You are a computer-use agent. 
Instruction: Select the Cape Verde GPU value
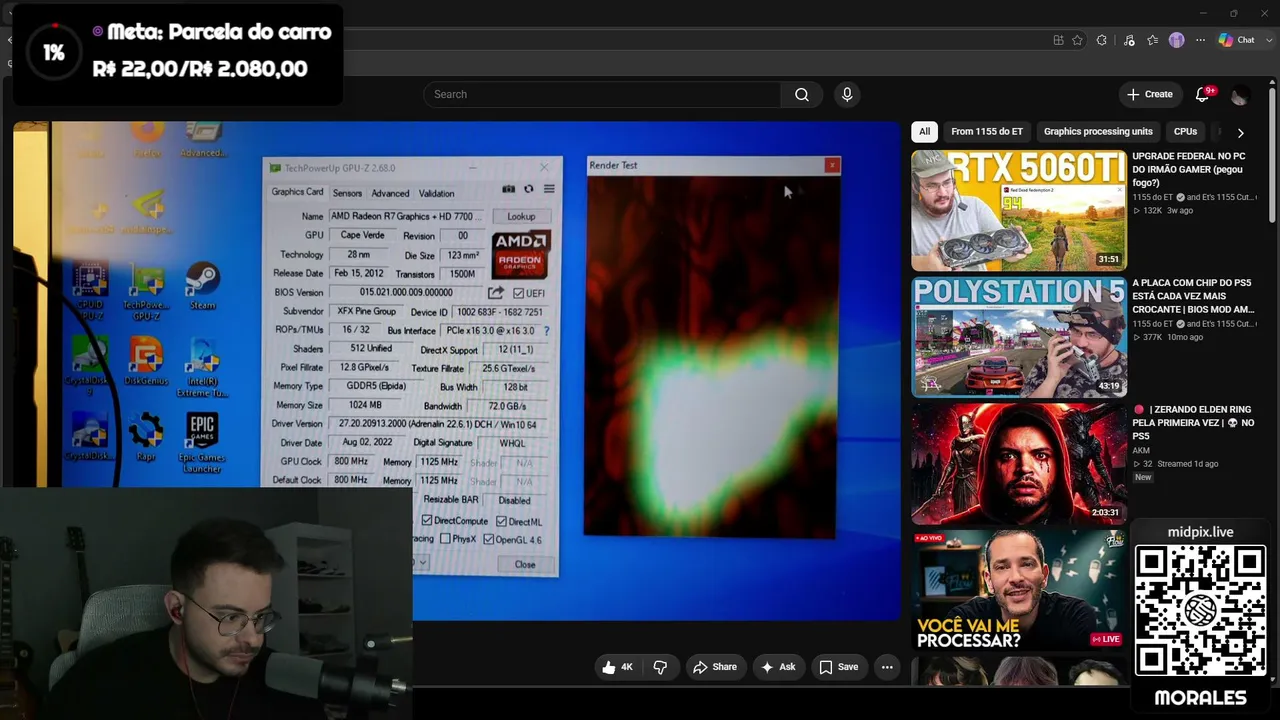tap(362, 235)
